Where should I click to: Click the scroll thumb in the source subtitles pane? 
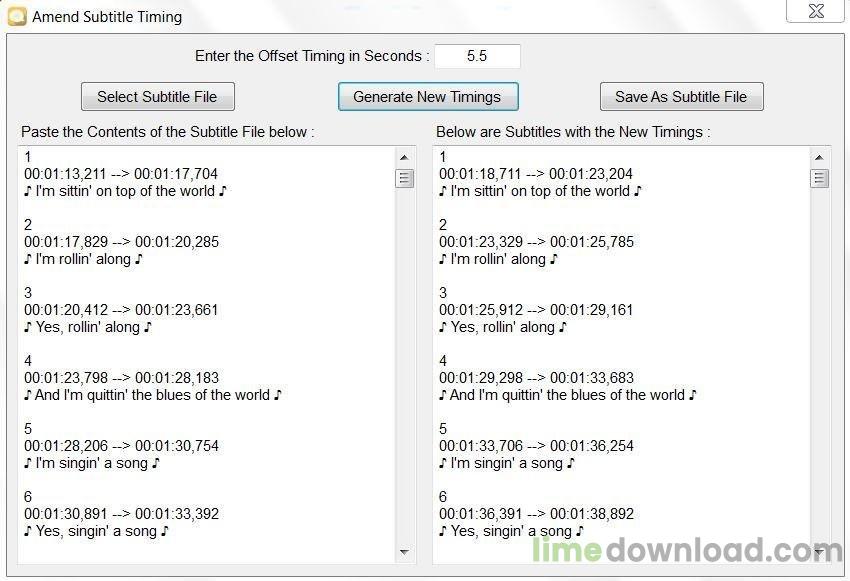click(405, 179)
